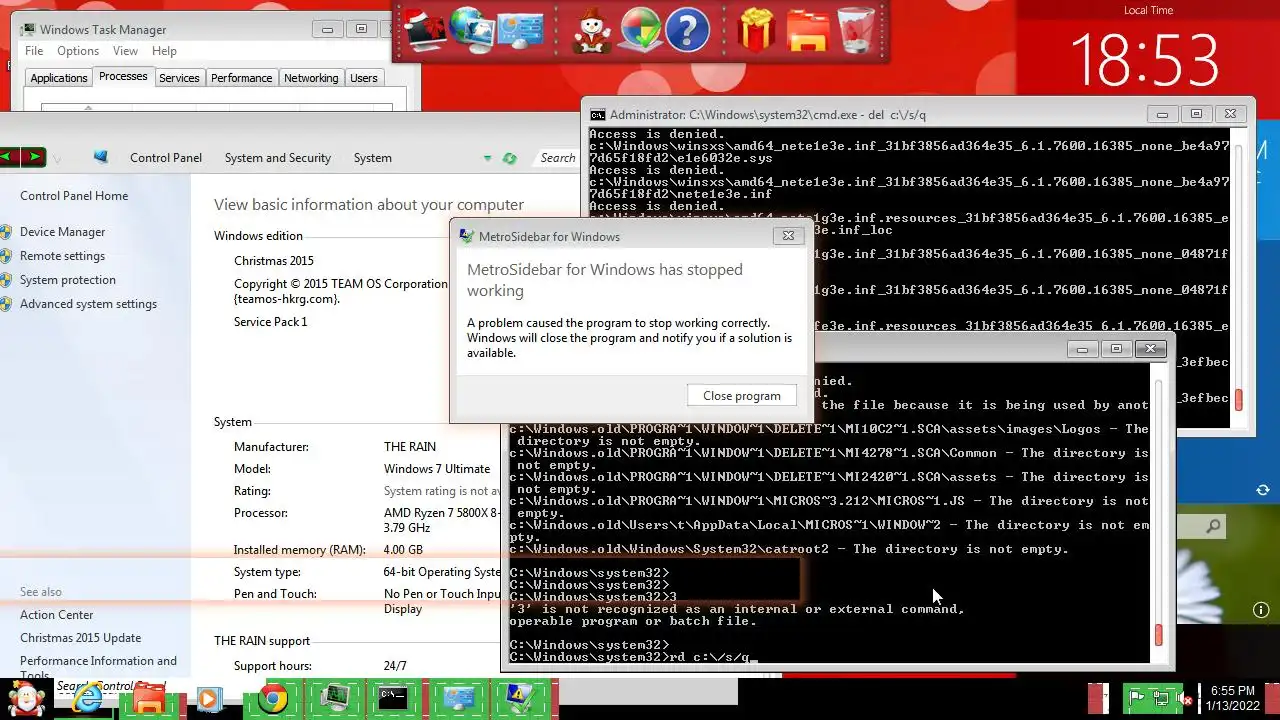The image size is (1280, 720).
Task: Click the magnifier search icon at right edge
Action: (1213, 526)
